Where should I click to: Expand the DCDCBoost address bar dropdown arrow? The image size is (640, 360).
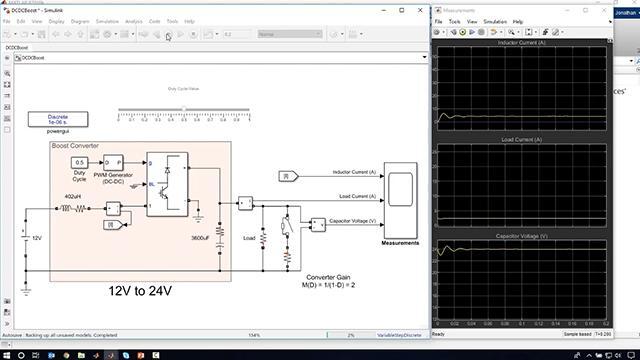424,58
